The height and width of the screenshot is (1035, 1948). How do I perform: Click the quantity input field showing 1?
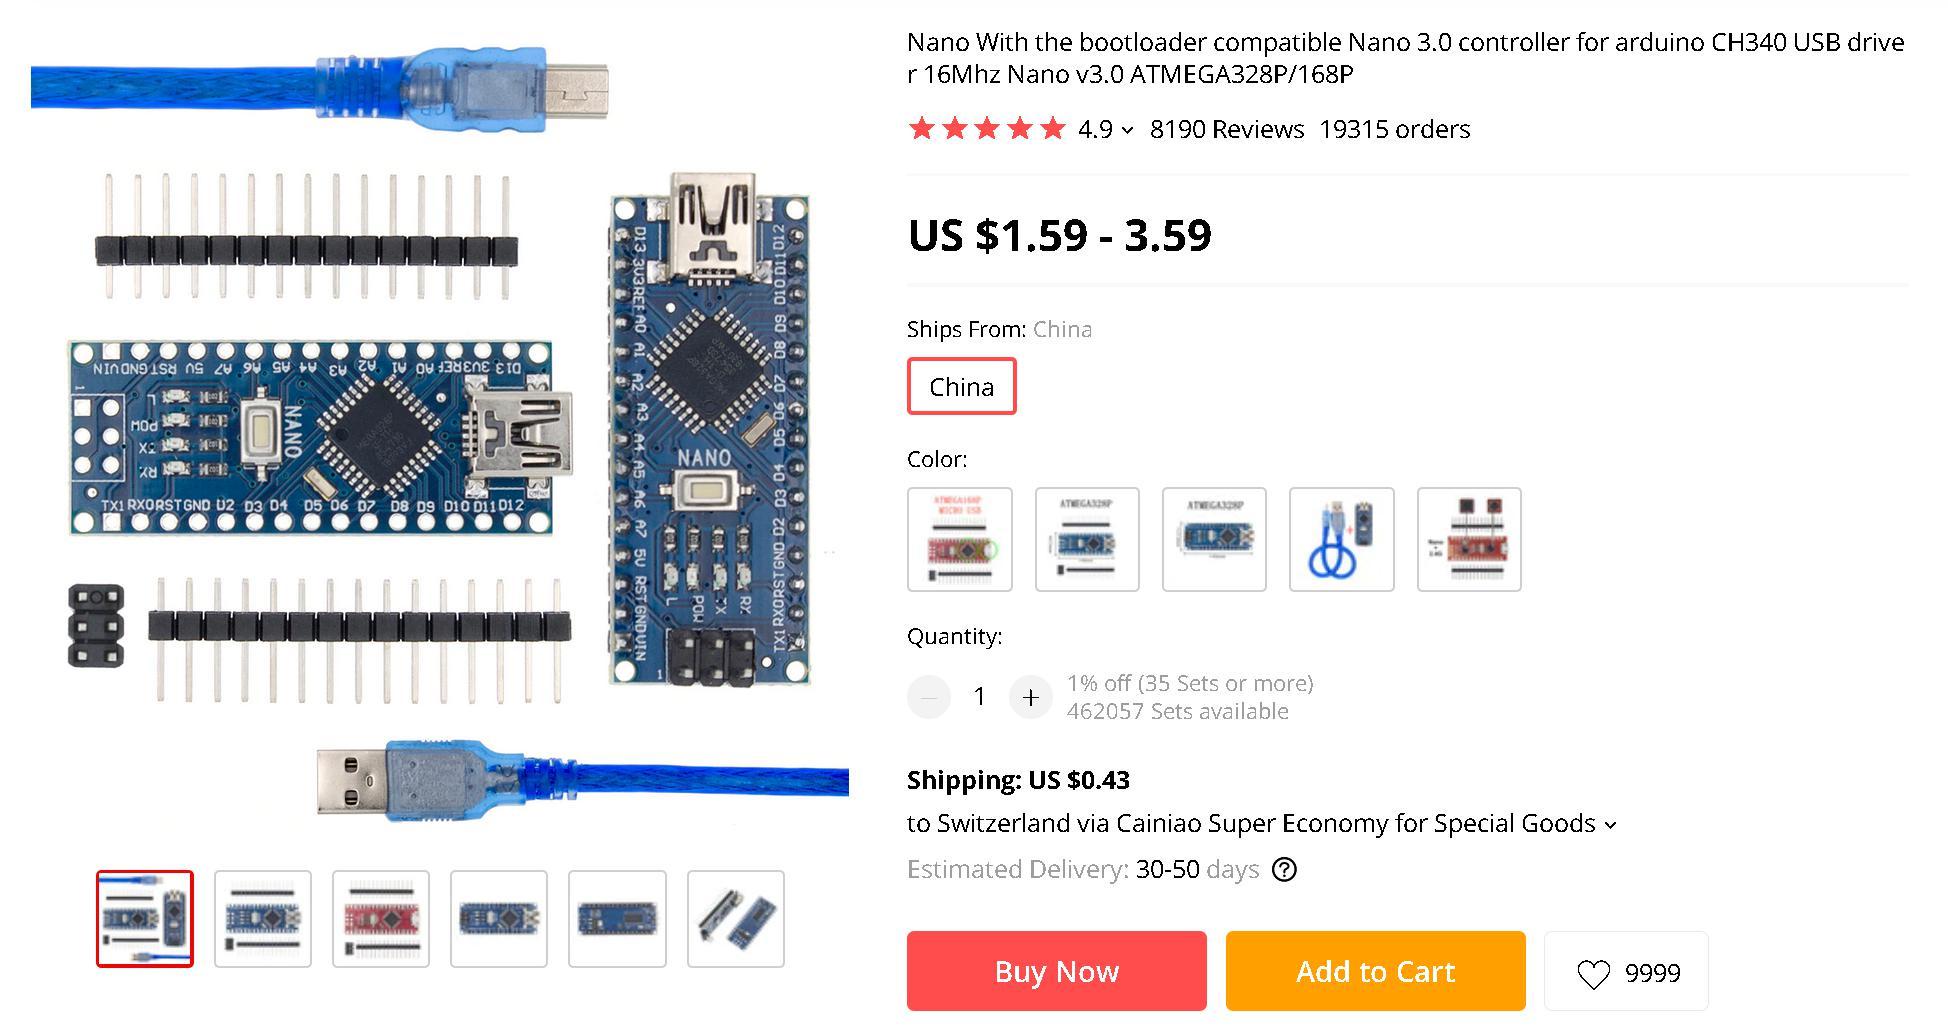point(980,697)
